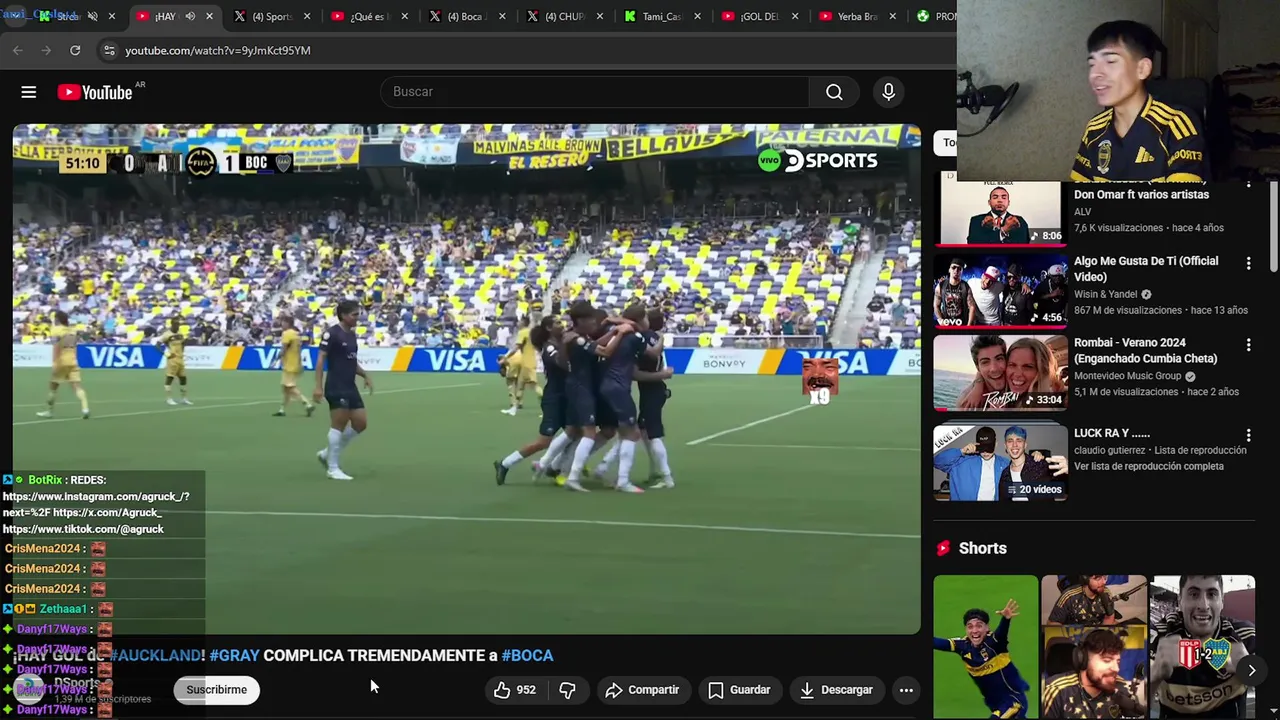Image resolution: width=1280 pixels, height=720 pixels.
Task: Open Rombai - Verano 2024 title link
Action: coord(1146,351)
